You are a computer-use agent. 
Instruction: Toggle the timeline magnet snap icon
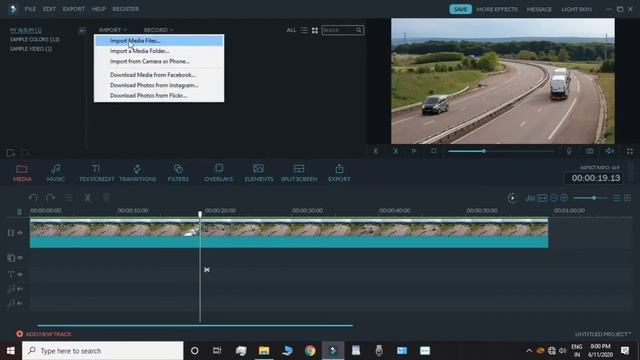(19, 211)
